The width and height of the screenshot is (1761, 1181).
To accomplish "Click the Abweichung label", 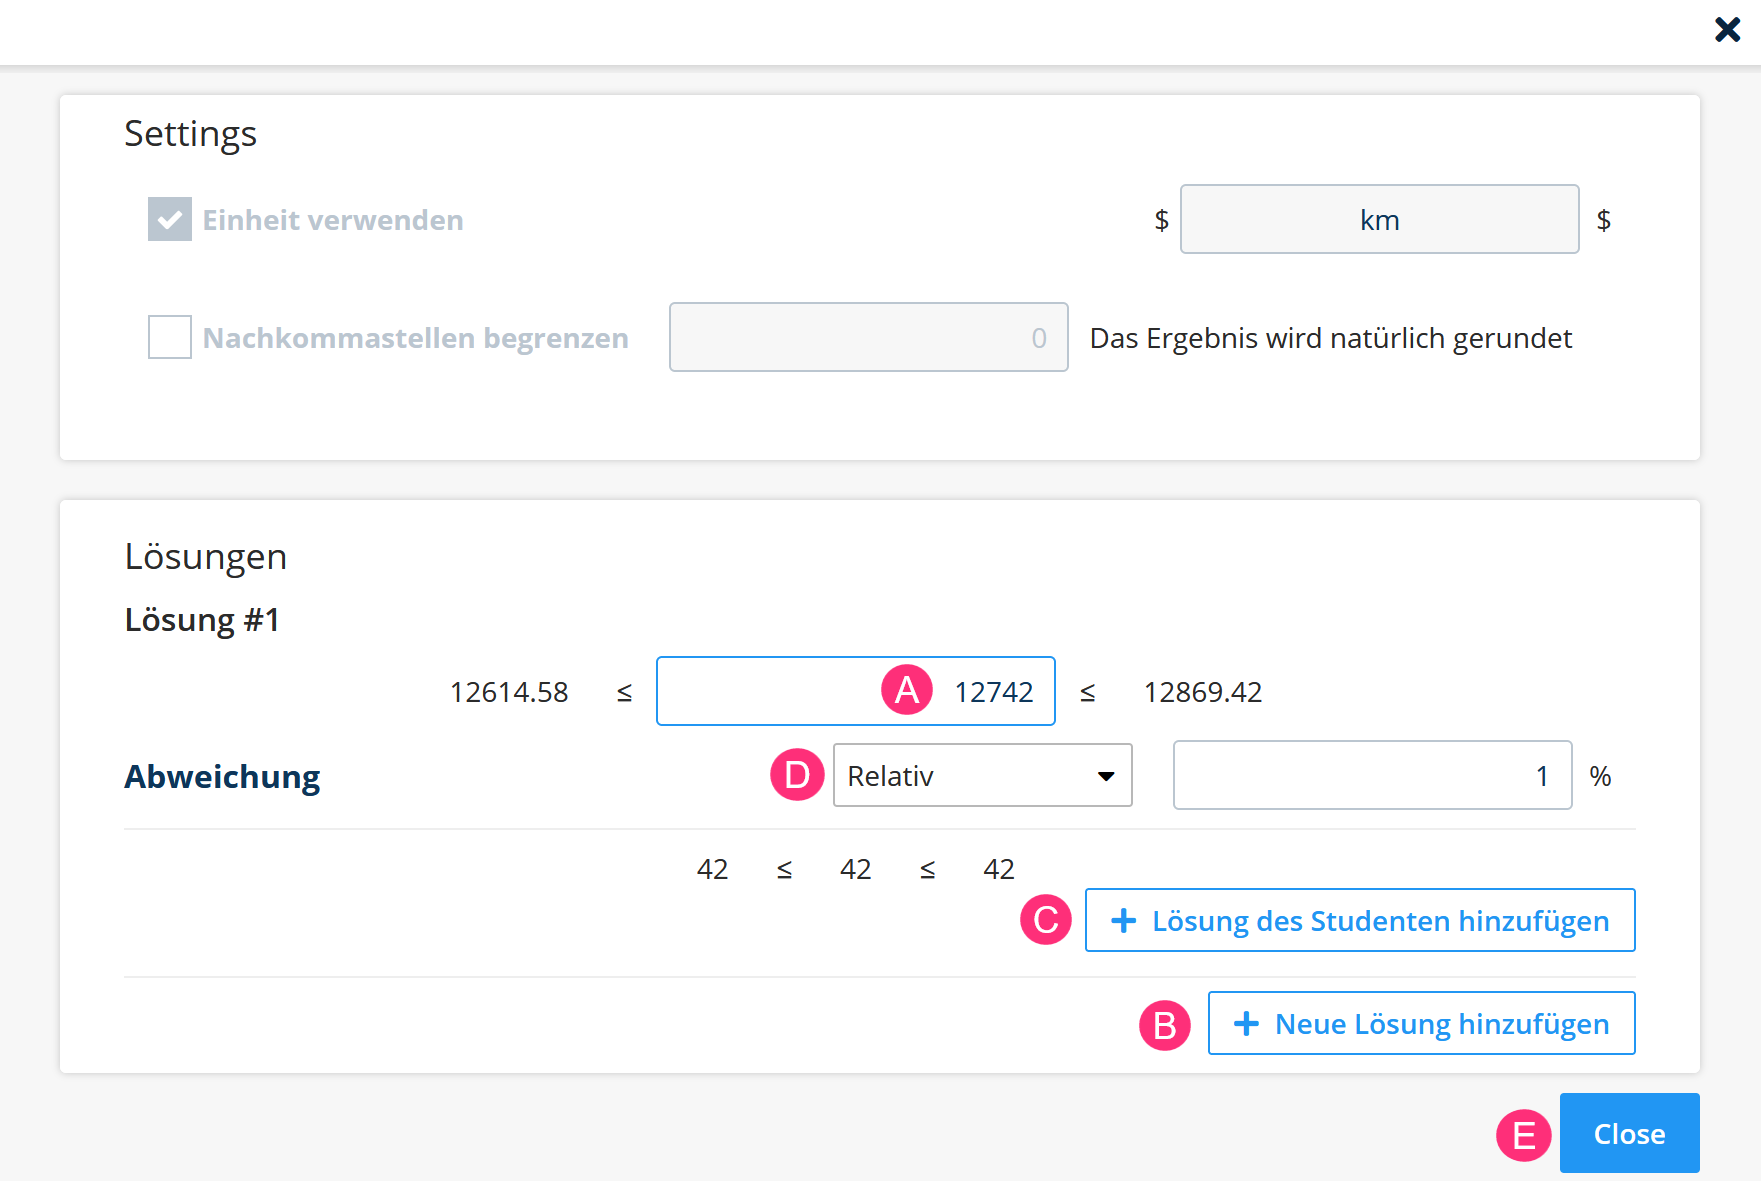I will [222, 777].
